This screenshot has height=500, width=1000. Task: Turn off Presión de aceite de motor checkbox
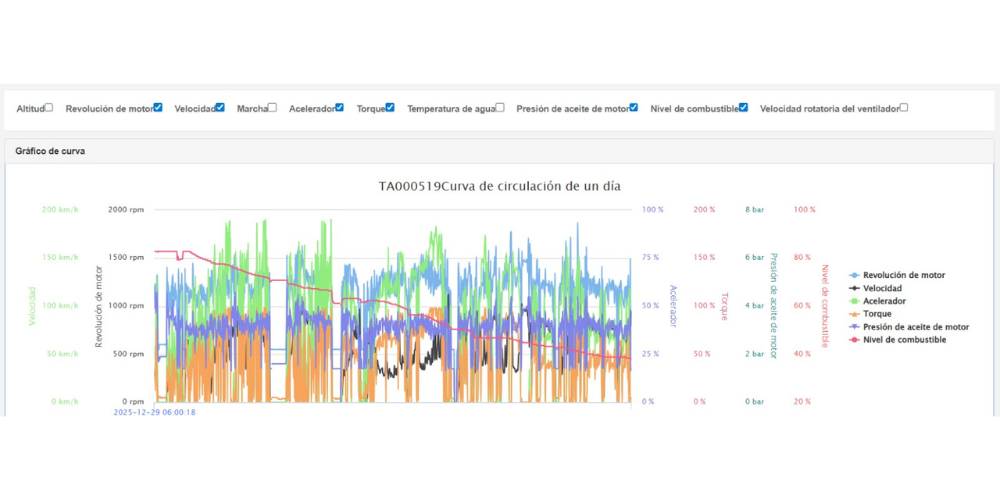point(634,108)
